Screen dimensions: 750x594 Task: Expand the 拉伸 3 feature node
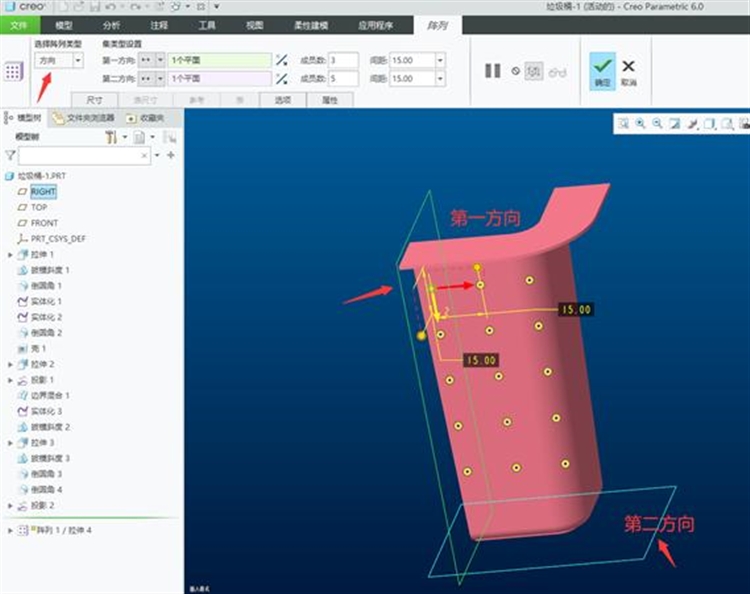pyautogui.click(x=10, y=443)
